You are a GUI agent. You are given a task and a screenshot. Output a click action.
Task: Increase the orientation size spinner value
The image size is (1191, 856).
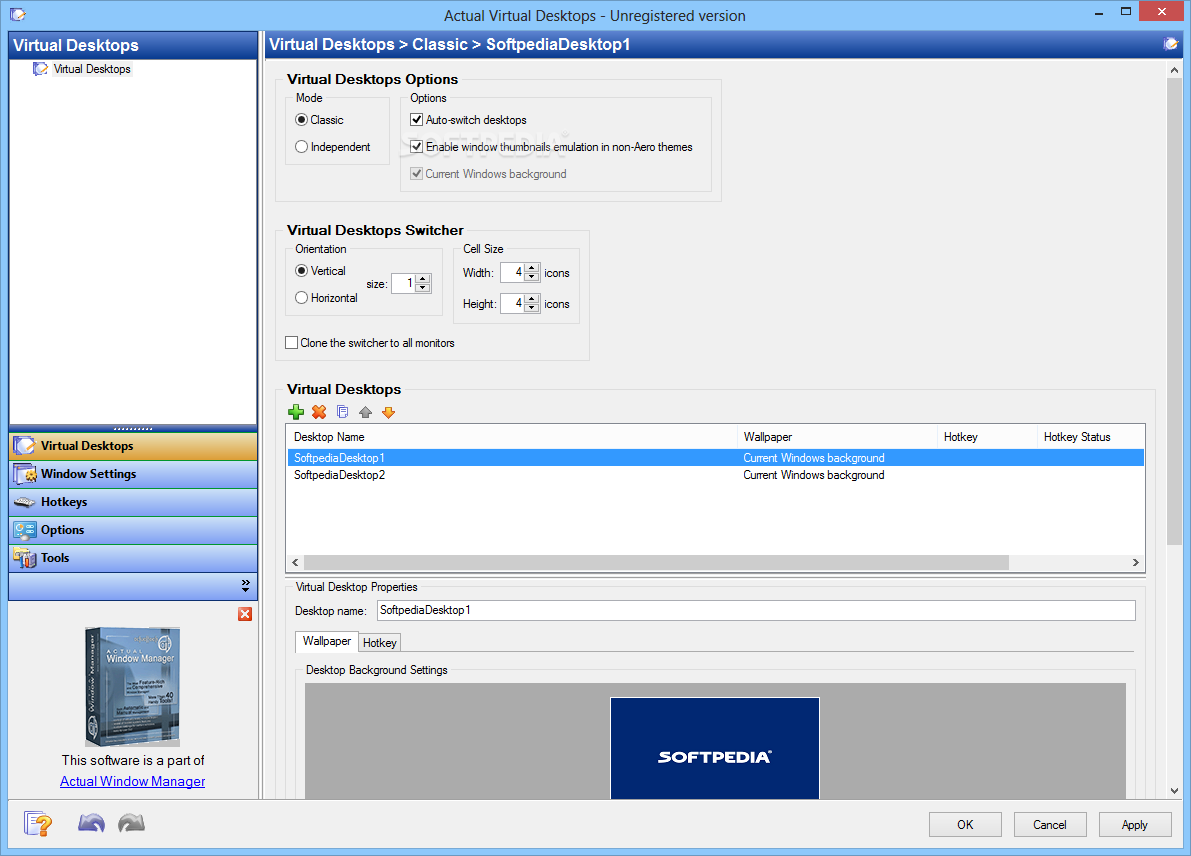coord(423,279)
